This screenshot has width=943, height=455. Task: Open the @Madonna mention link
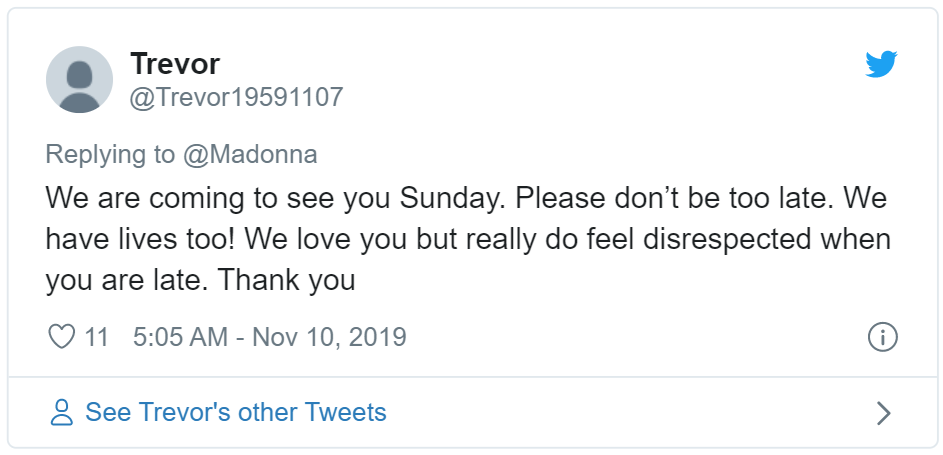tap(250, 154)
